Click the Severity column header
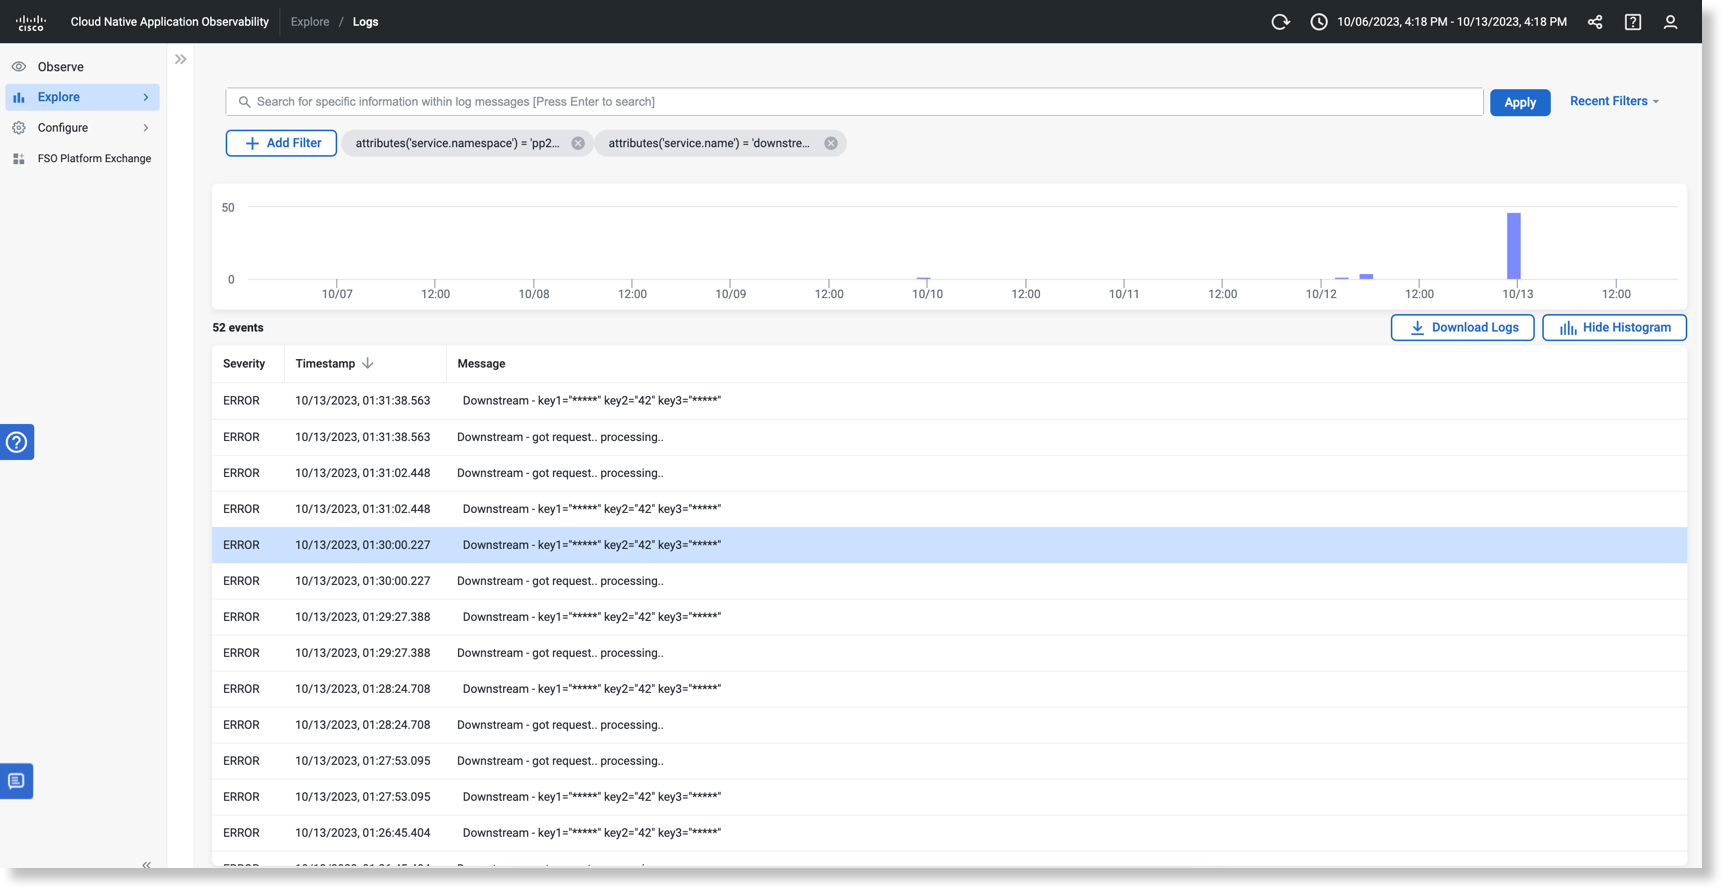 pyautogui.click(x=244, y=364)
